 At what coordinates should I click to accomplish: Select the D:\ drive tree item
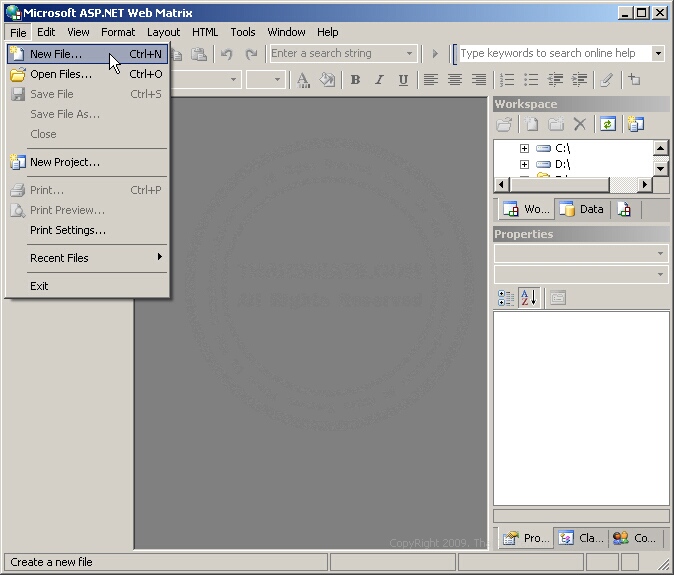coord(563,165)
